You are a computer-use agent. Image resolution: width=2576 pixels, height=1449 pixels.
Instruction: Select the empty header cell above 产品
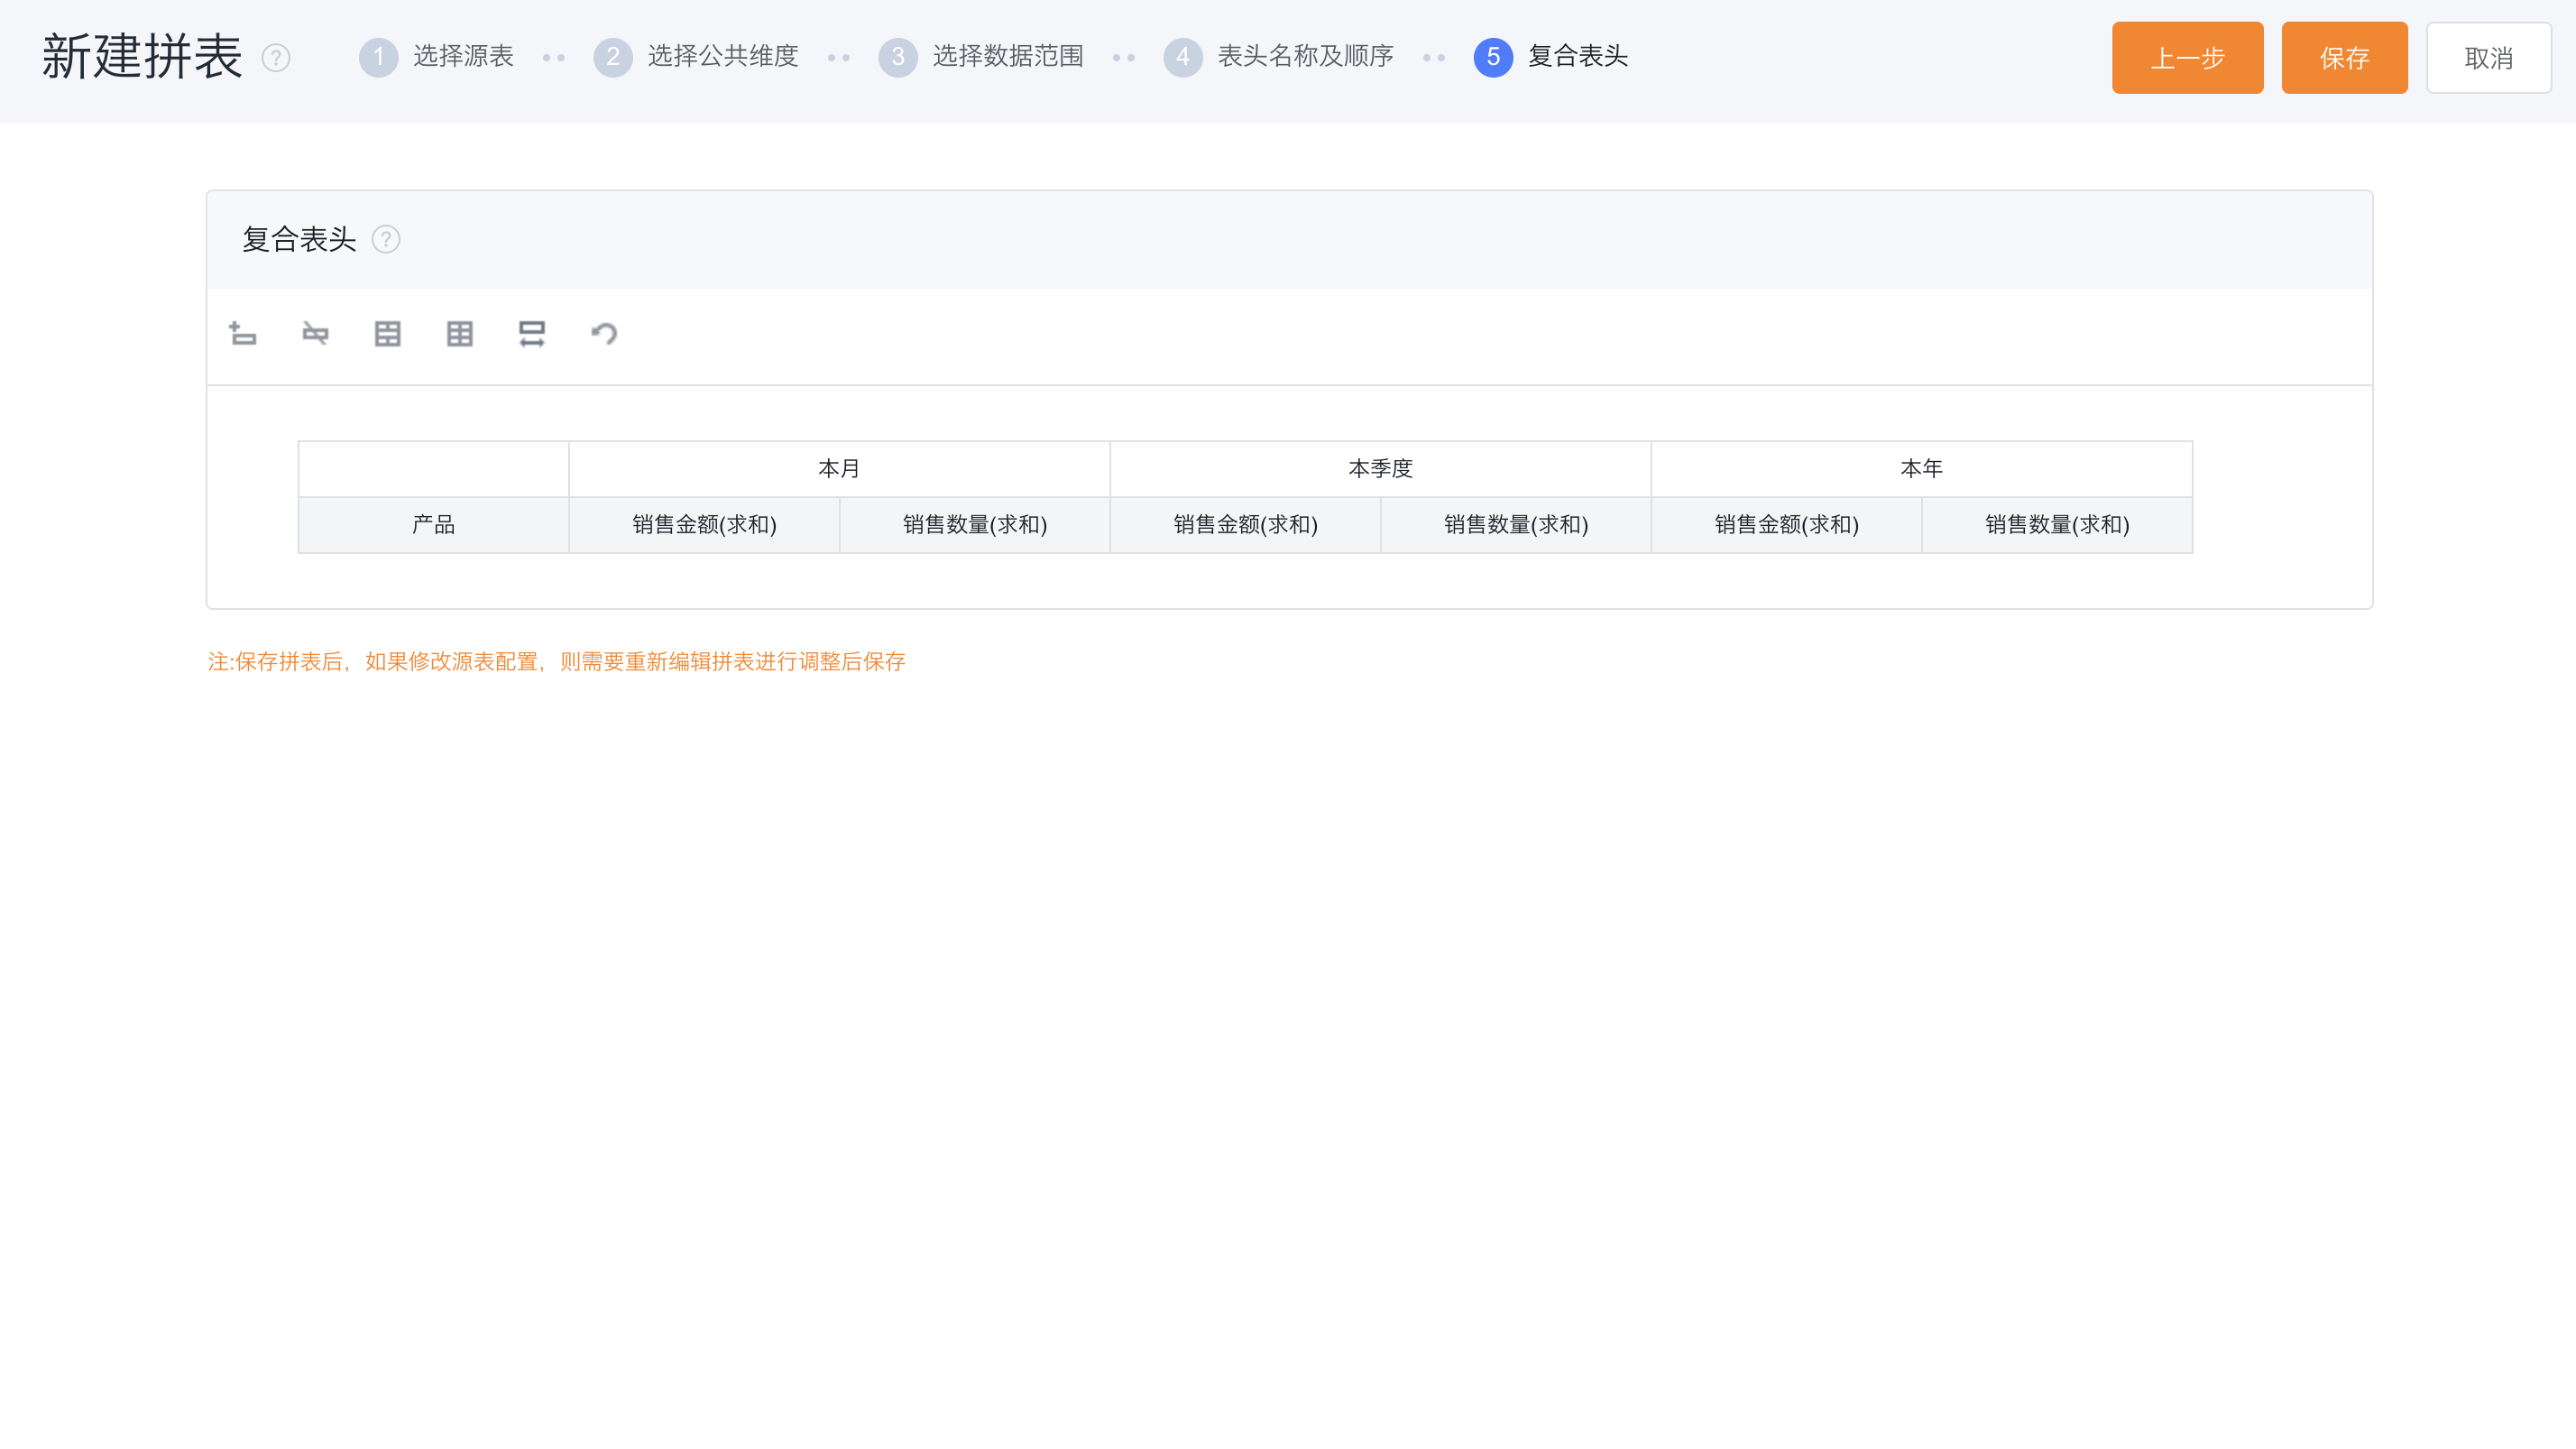pos(434,468)
